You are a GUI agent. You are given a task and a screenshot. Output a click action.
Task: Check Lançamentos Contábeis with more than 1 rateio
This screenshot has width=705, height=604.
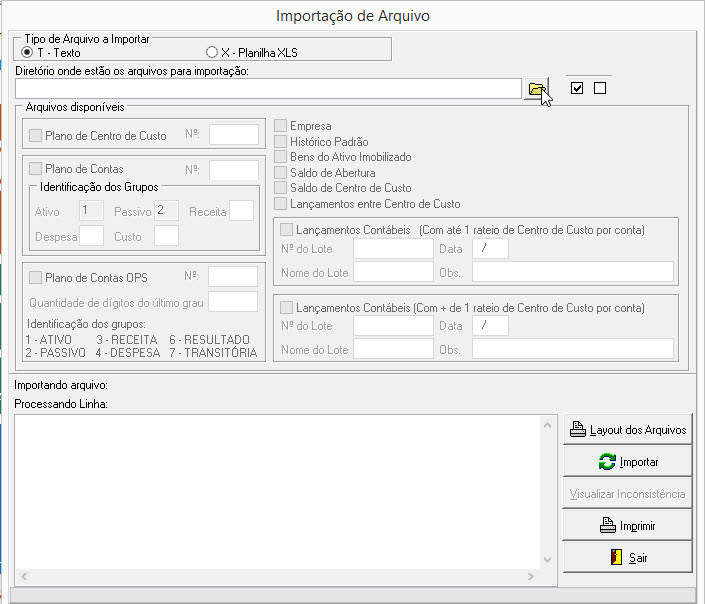coord(286,308)
